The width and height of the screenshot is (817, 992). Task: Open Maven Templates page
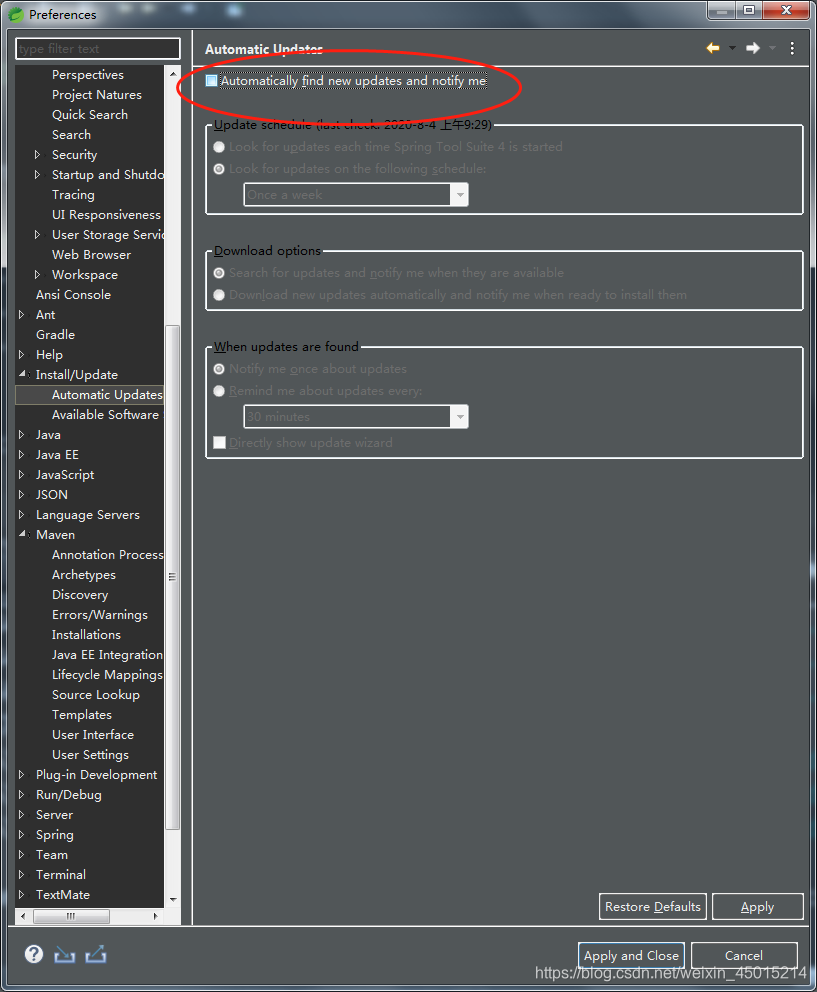click(x=82, y=715)
